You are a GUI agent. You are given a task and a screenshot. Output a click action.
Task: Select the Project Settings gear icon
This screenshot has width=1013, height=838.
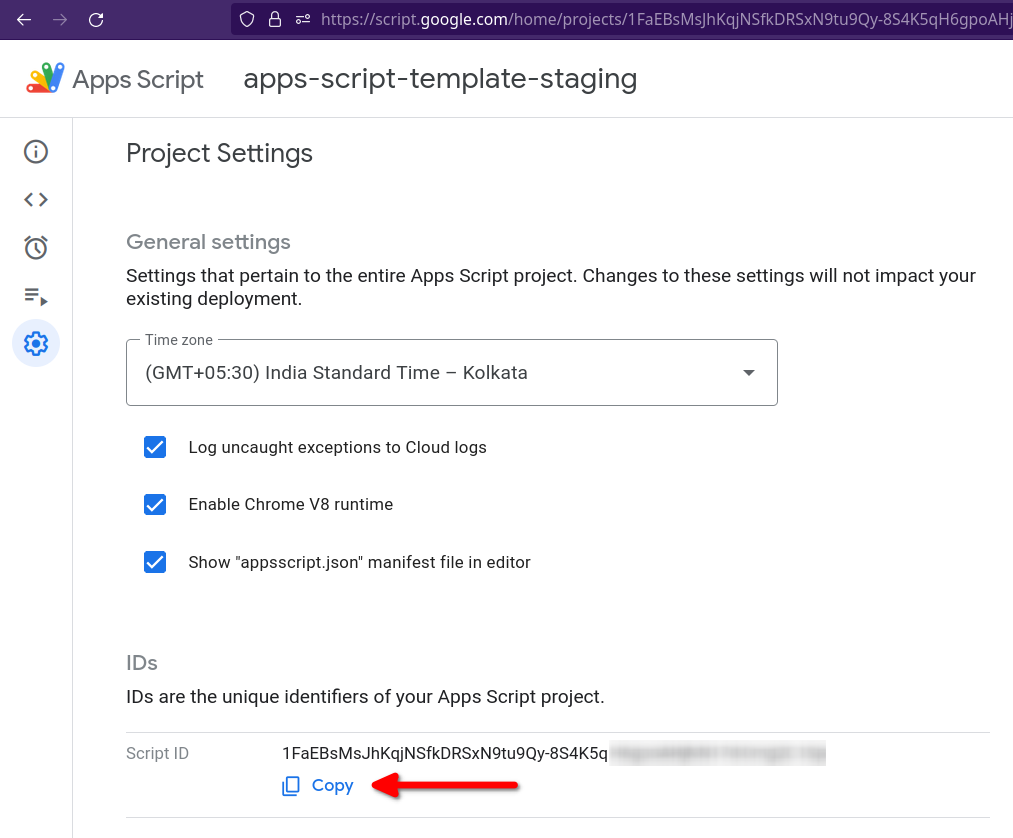[36, 343]
